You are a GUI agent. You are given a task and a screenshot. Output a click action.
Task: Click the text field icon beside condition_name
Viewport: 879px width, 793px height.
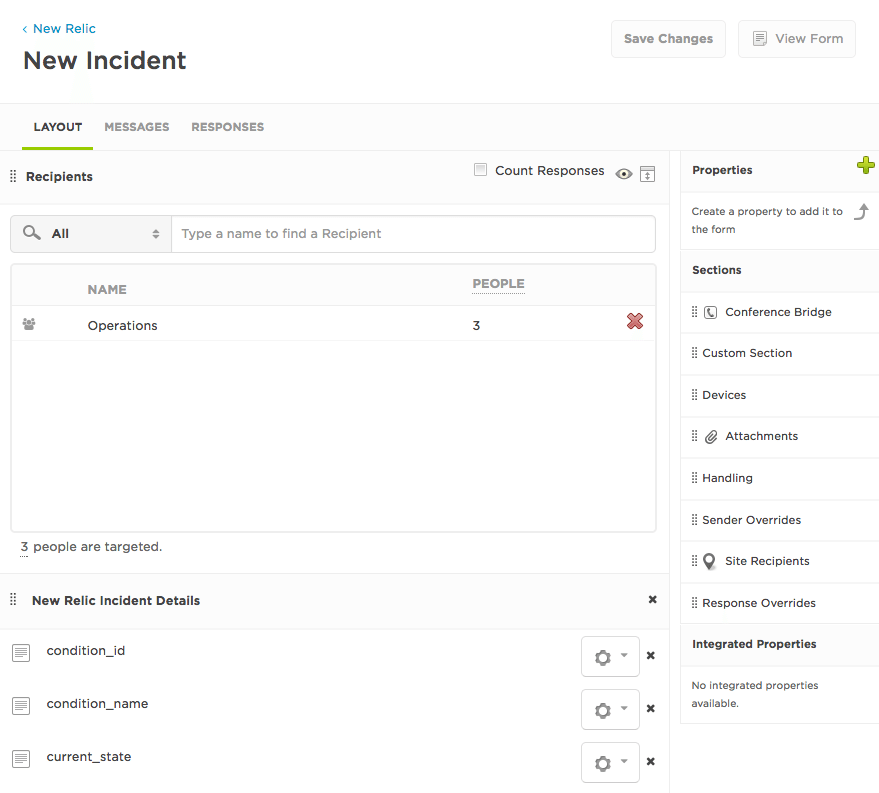pyautogui.click(x=21, y=705)
